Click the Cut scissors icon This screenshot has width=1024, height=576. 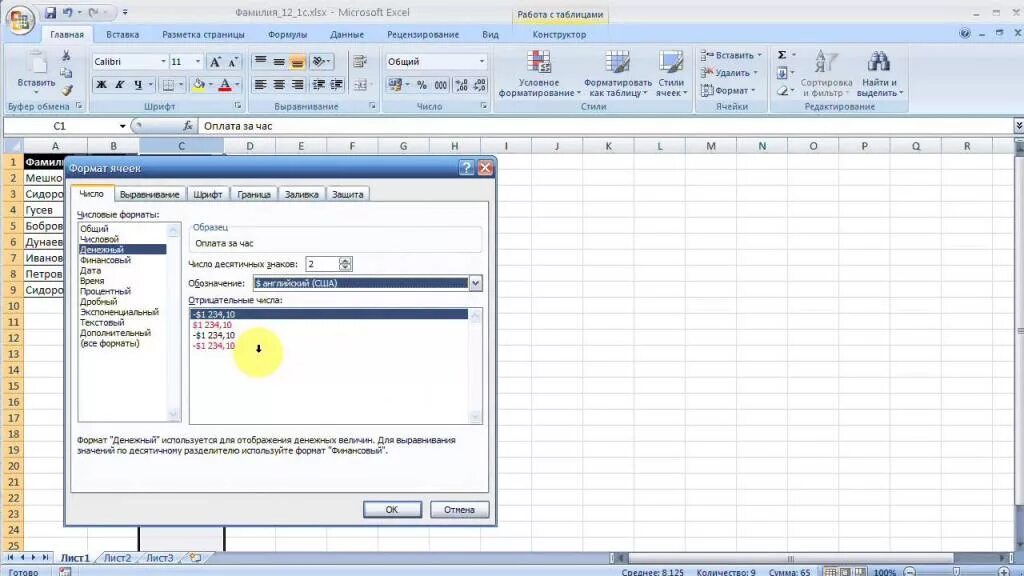pyautogui.click(x=66, y=56)
